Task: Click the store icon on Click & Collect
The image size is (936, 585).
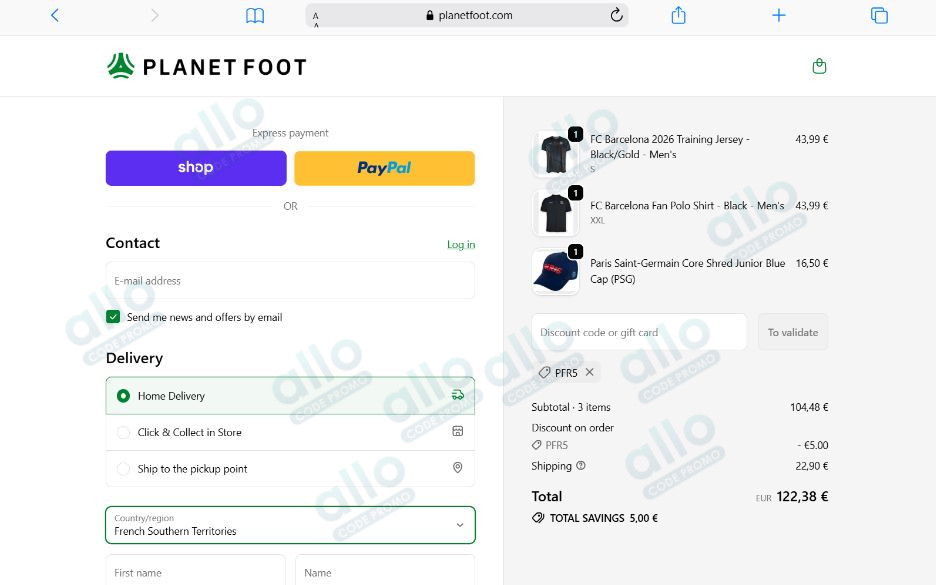Action: 458,431
